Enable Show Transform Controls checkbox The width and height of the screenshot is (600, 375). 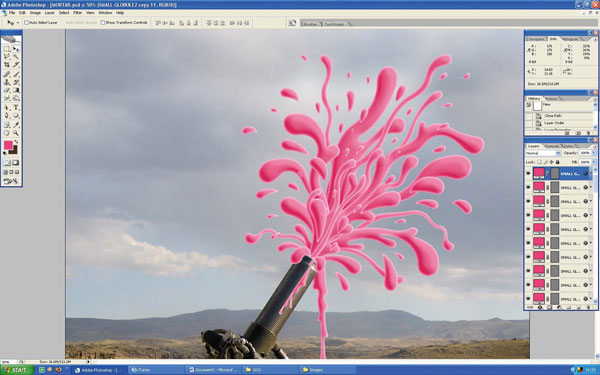point(103,23)
